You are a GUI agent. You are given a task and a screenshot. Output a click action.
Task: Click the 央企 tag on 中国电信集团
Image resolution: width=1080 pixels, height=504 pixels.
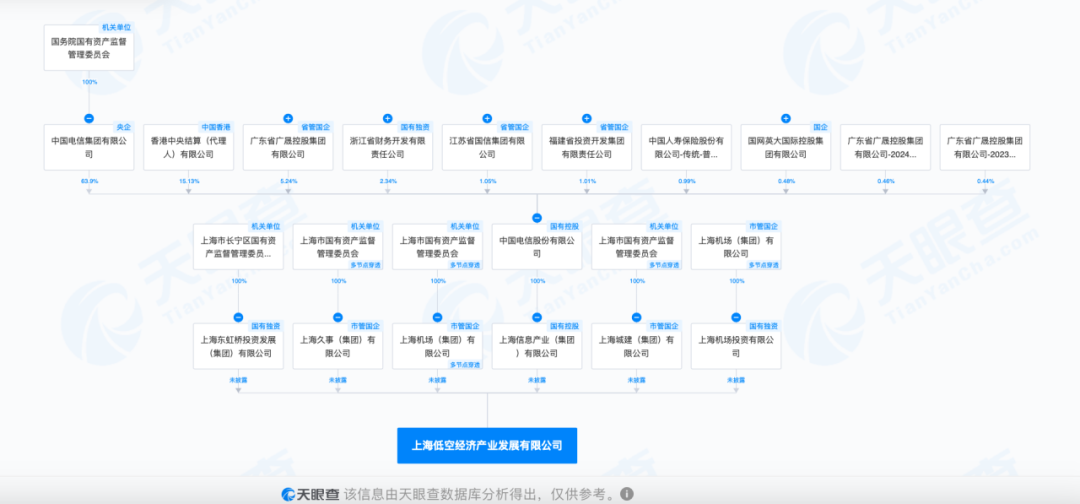click(x=125, y=127)
